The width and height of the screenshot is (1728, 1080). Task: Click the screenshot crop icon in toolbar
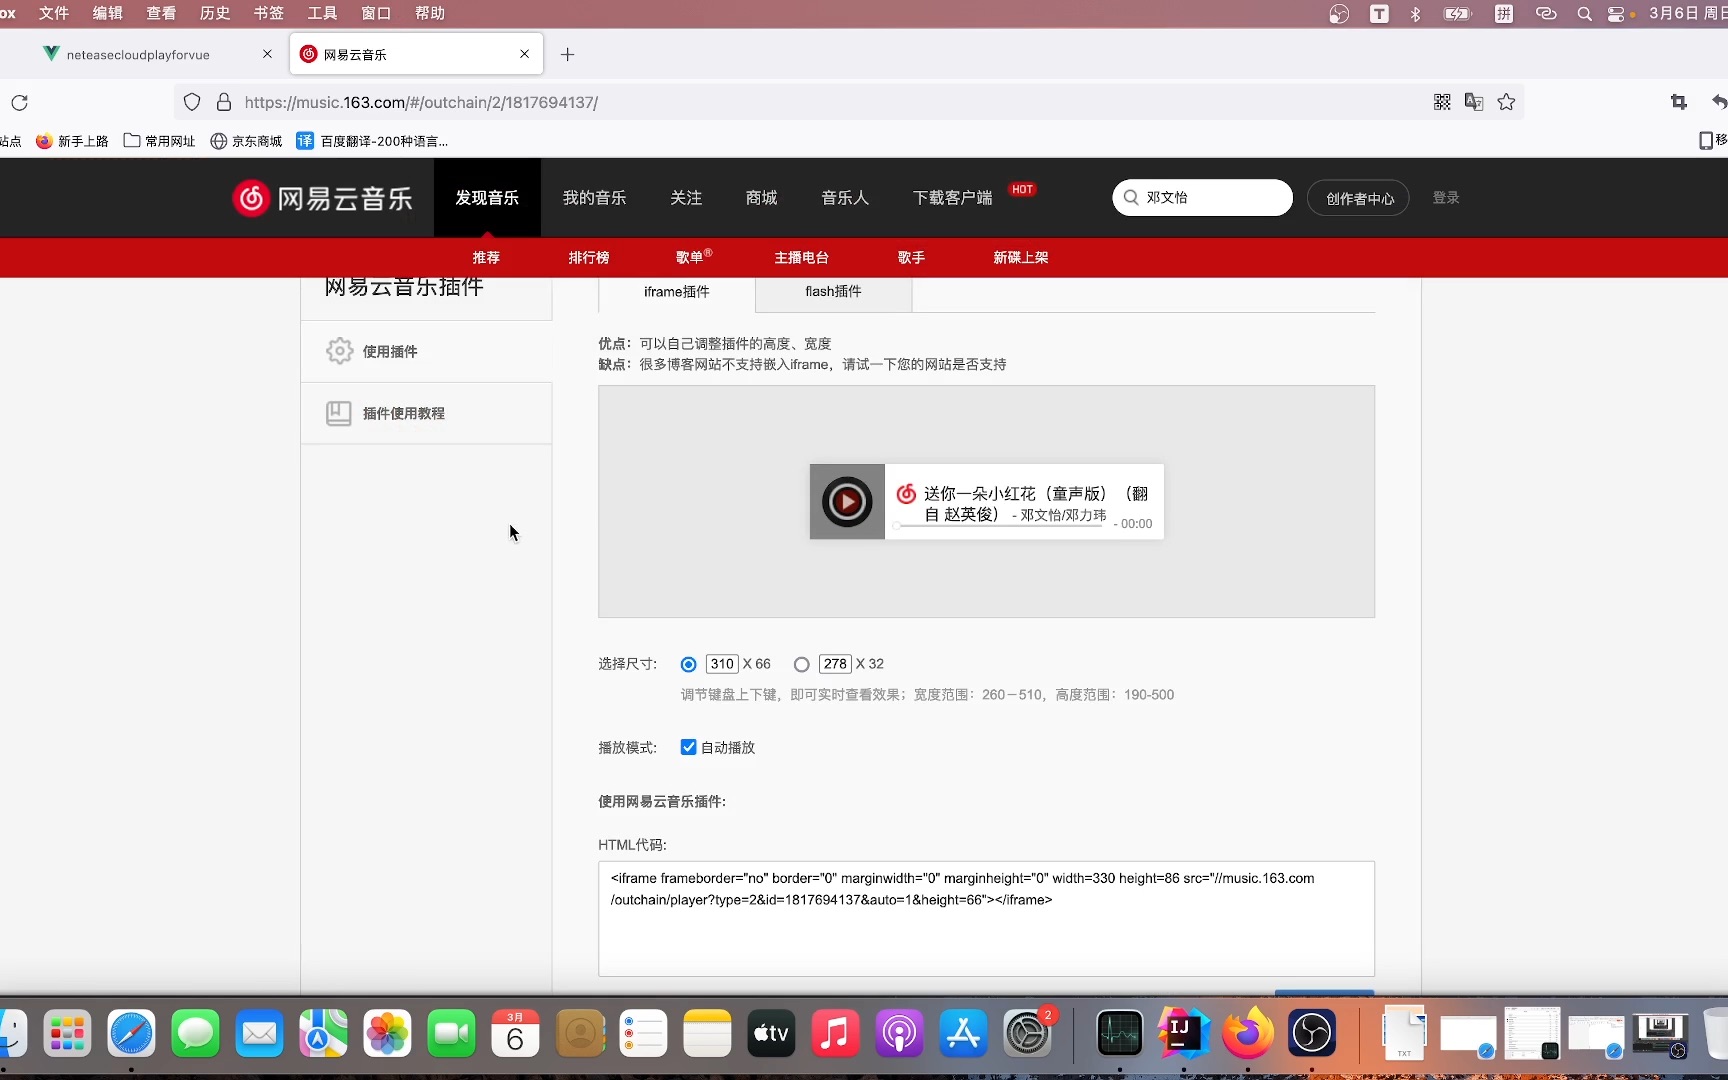click(1679, 102)
